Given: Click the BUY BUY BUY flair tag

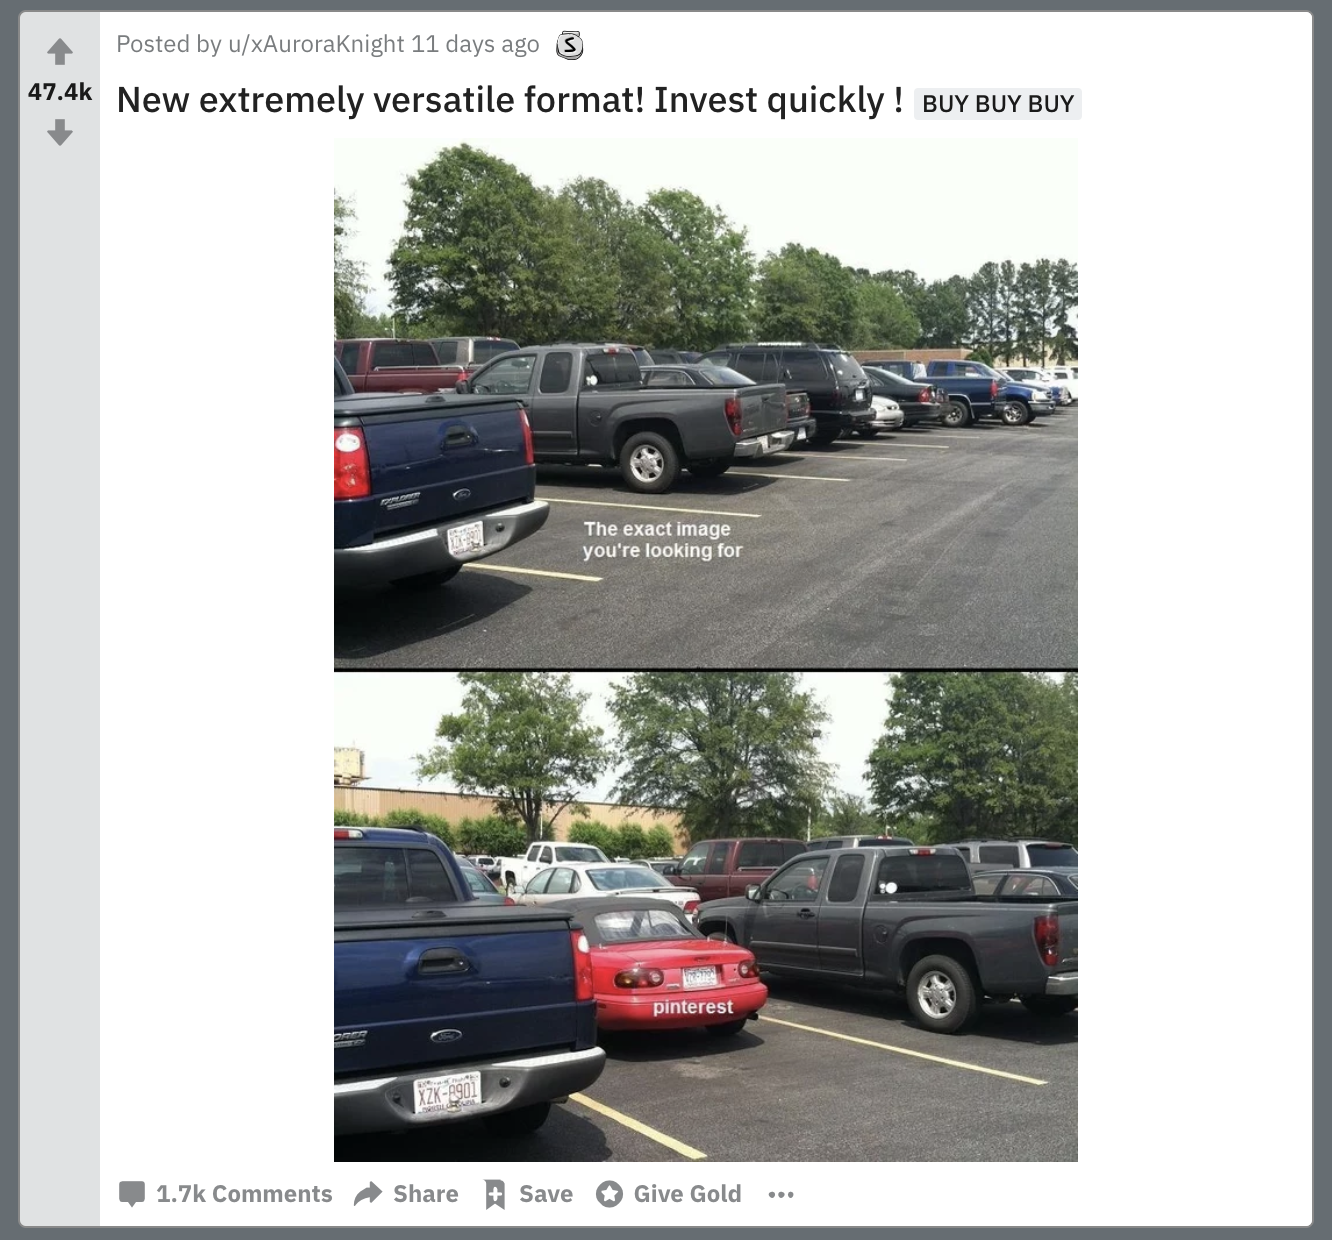Looking at the screenshot, I should click(998, 104).
